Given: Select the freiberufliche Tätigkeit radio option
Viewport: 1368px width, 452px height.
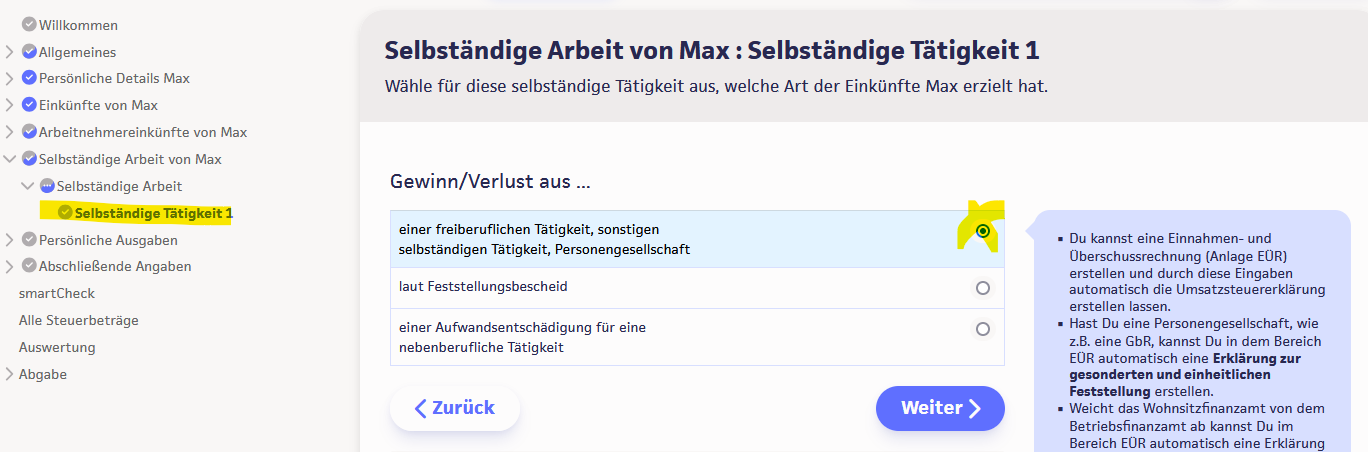Looking at the screenshot, I should (983, 231).
